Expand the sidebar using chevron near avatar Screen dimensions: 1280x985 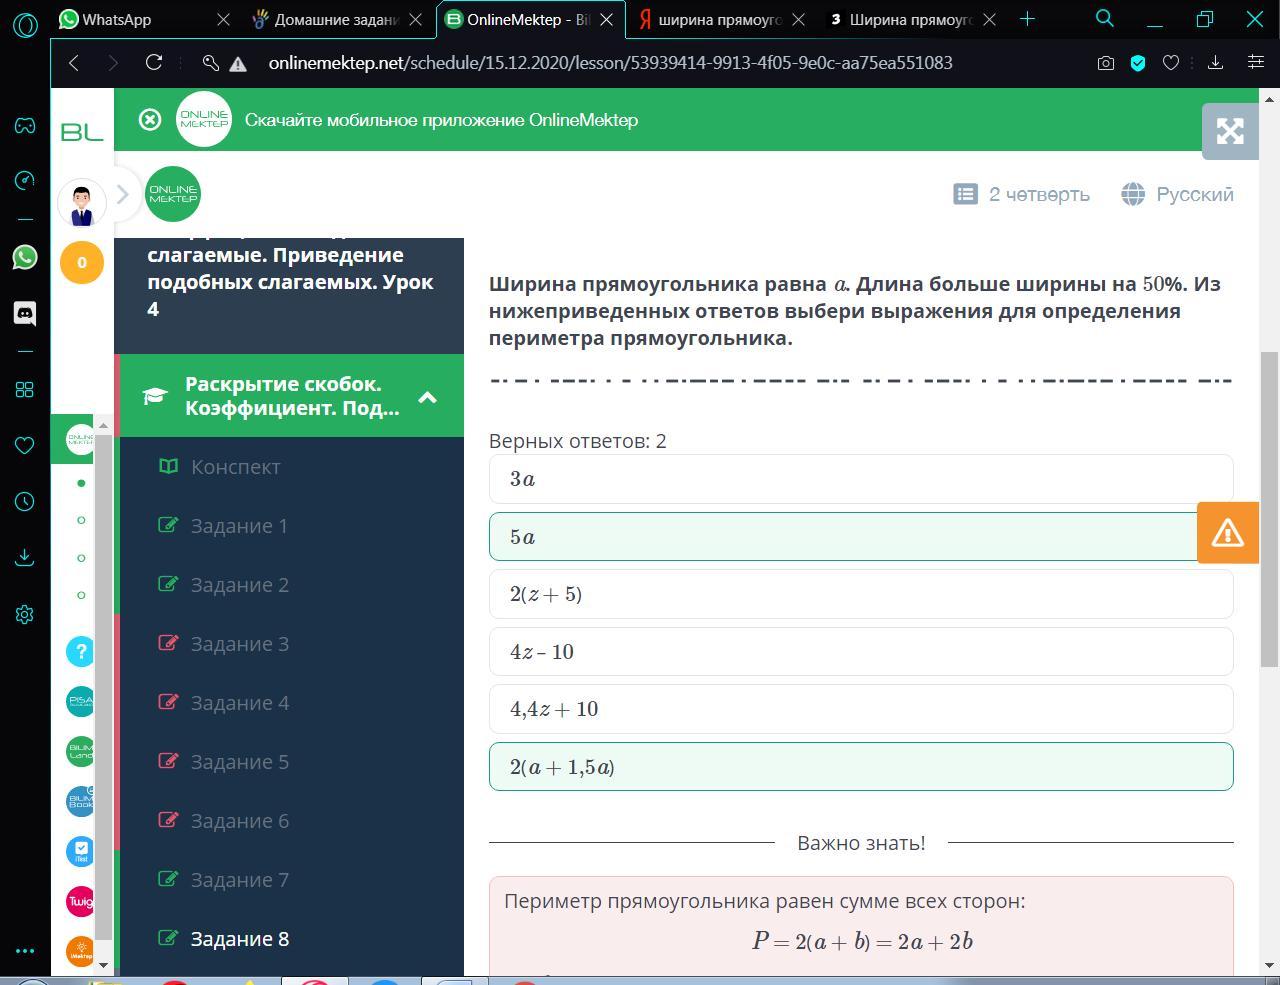click(123, 194)
